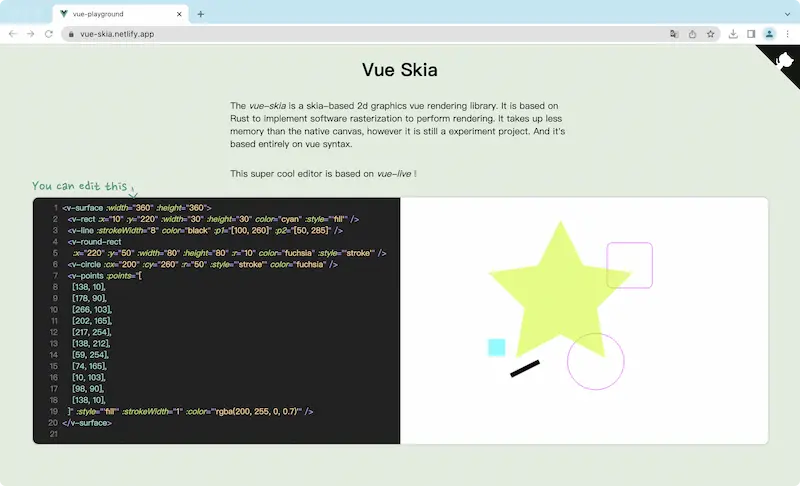Close the vue-playground tab
The width and height of the screenshot is (800, 486).
click(x=179, y=14)
